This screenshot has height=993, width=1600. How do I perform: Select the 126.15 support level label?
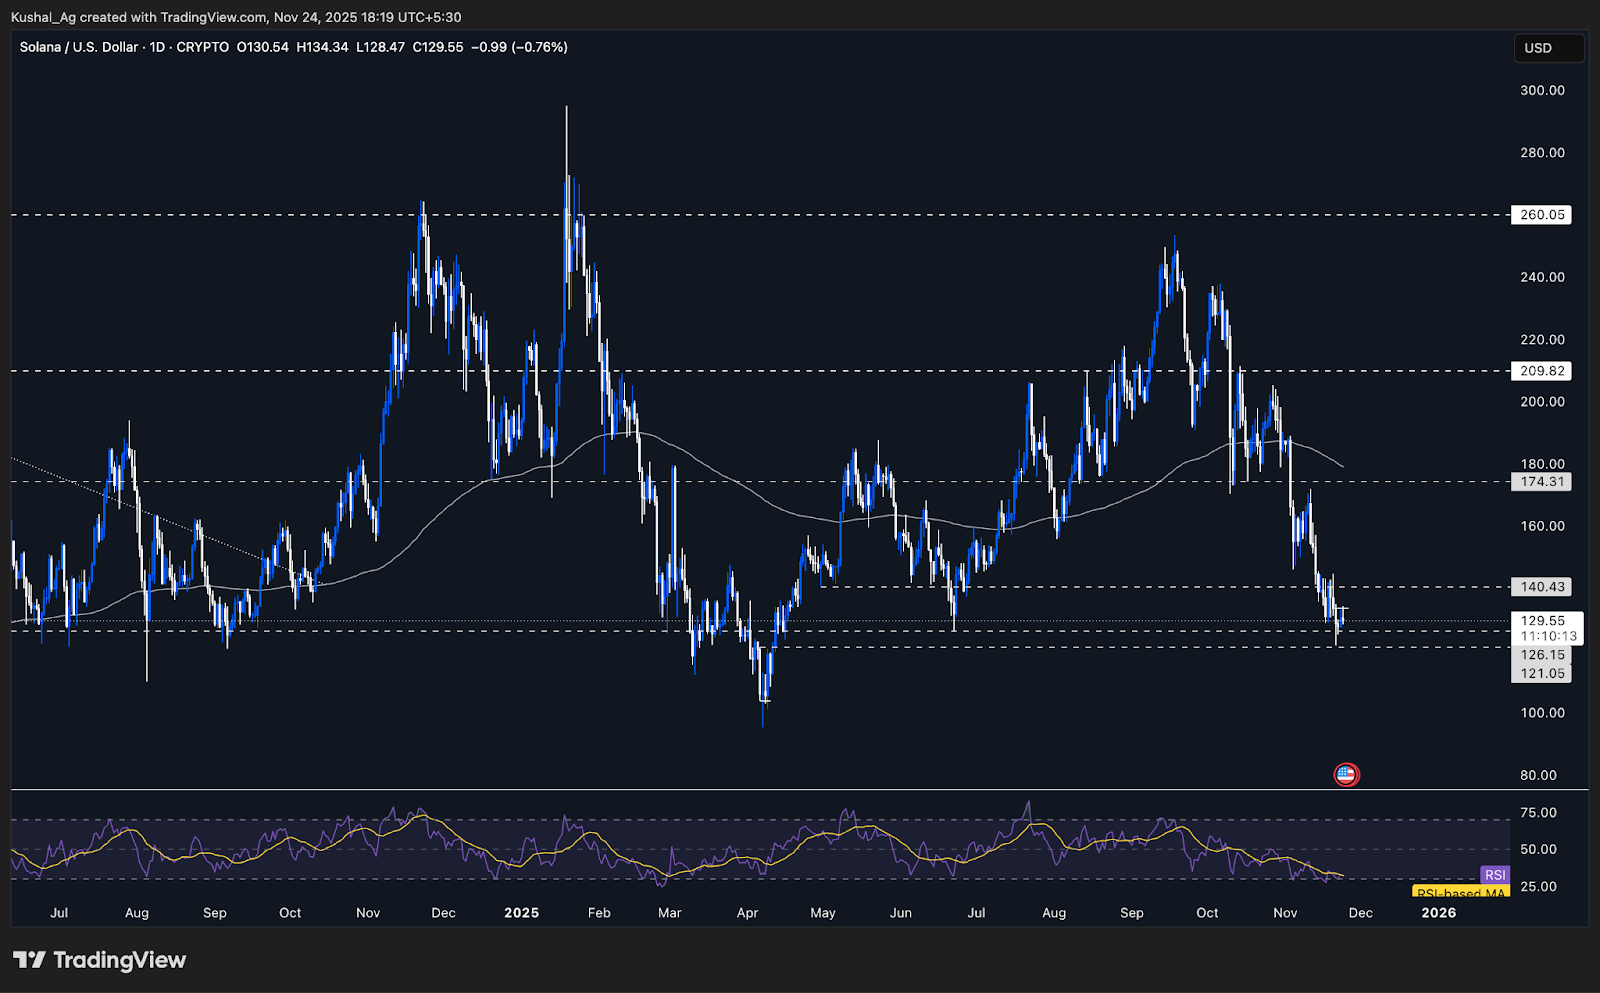click(1541, 655)
